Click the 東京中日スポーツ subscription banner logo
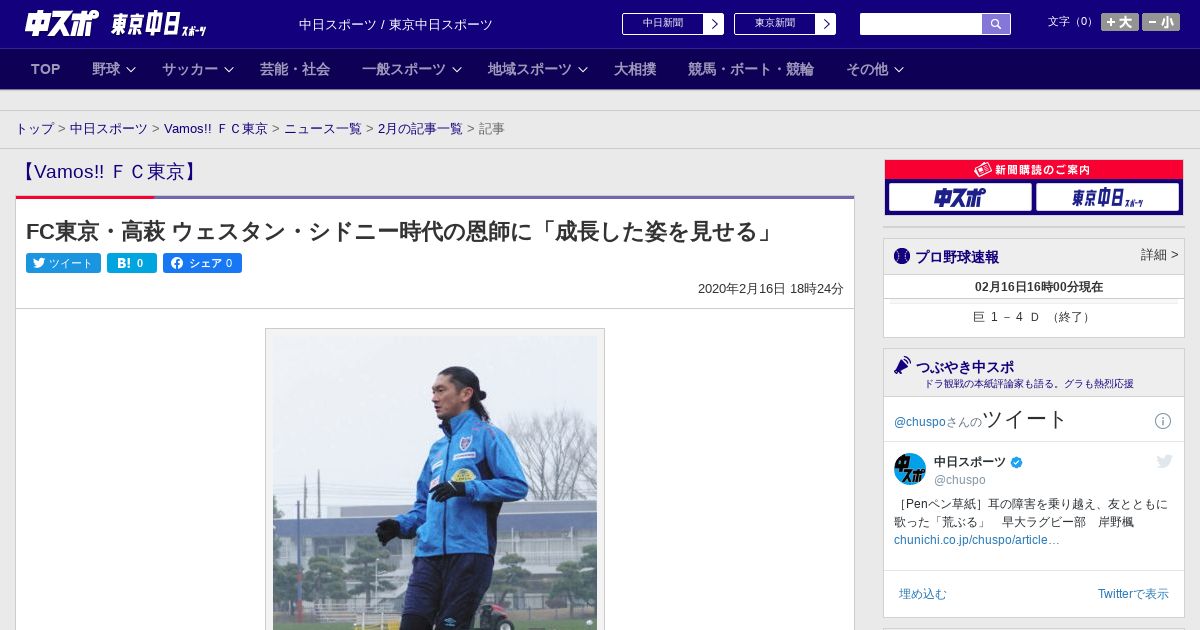 point(1107,197)
